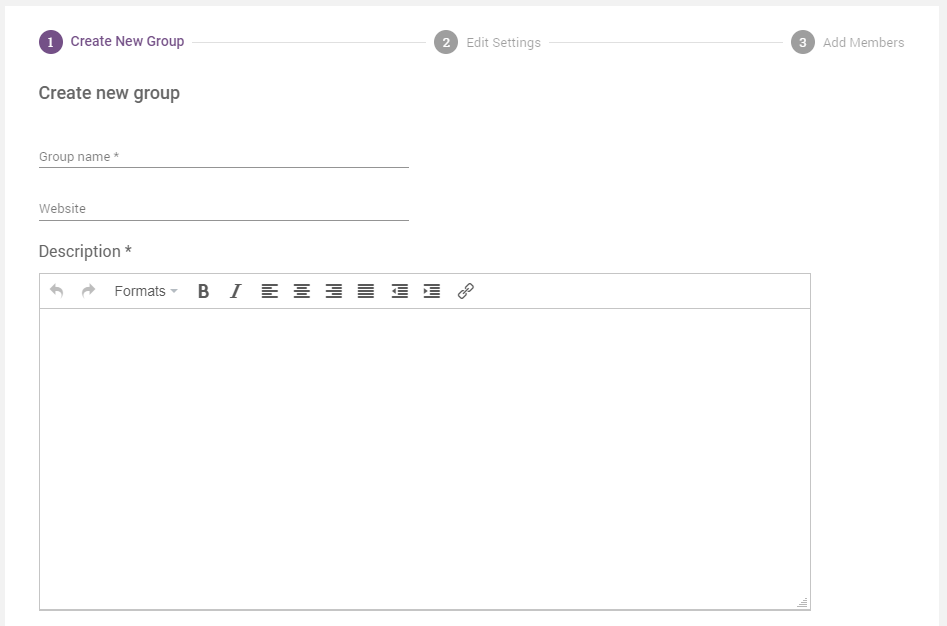Align description text to the right
947x626 pixels.
(x=334, y=291)
